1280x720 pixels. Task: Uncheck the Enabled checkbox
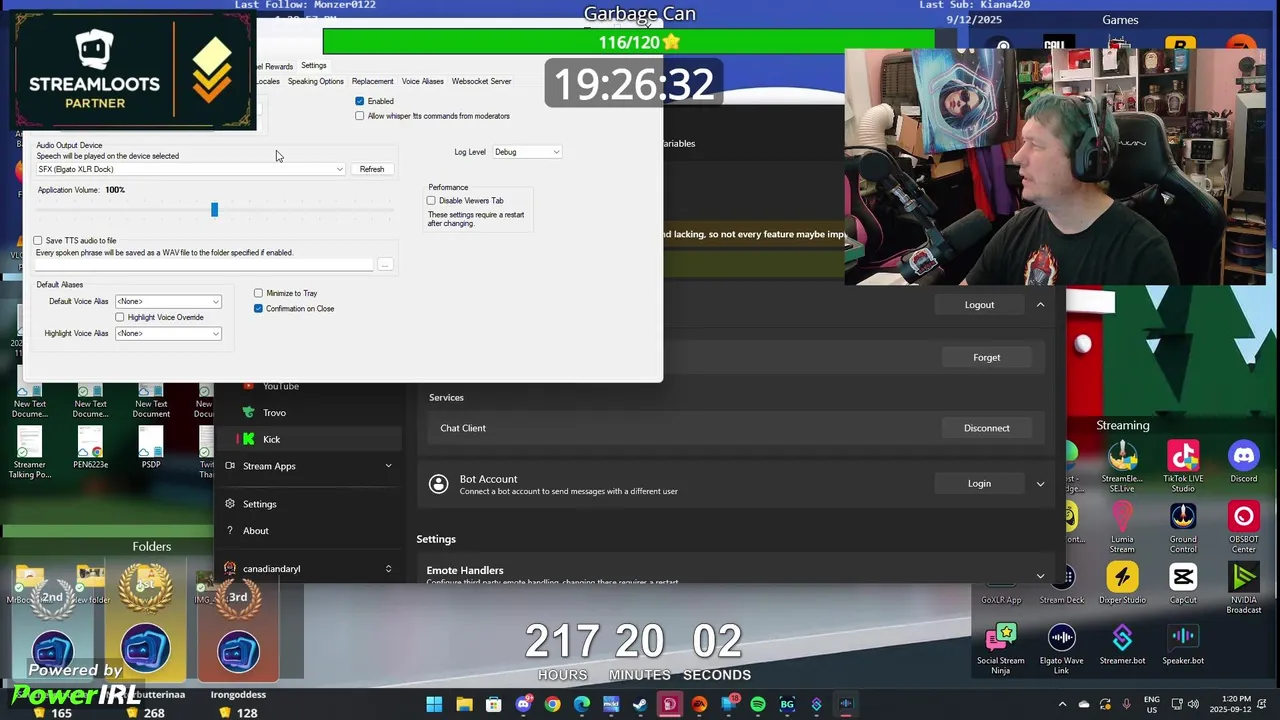coord(360,101)
